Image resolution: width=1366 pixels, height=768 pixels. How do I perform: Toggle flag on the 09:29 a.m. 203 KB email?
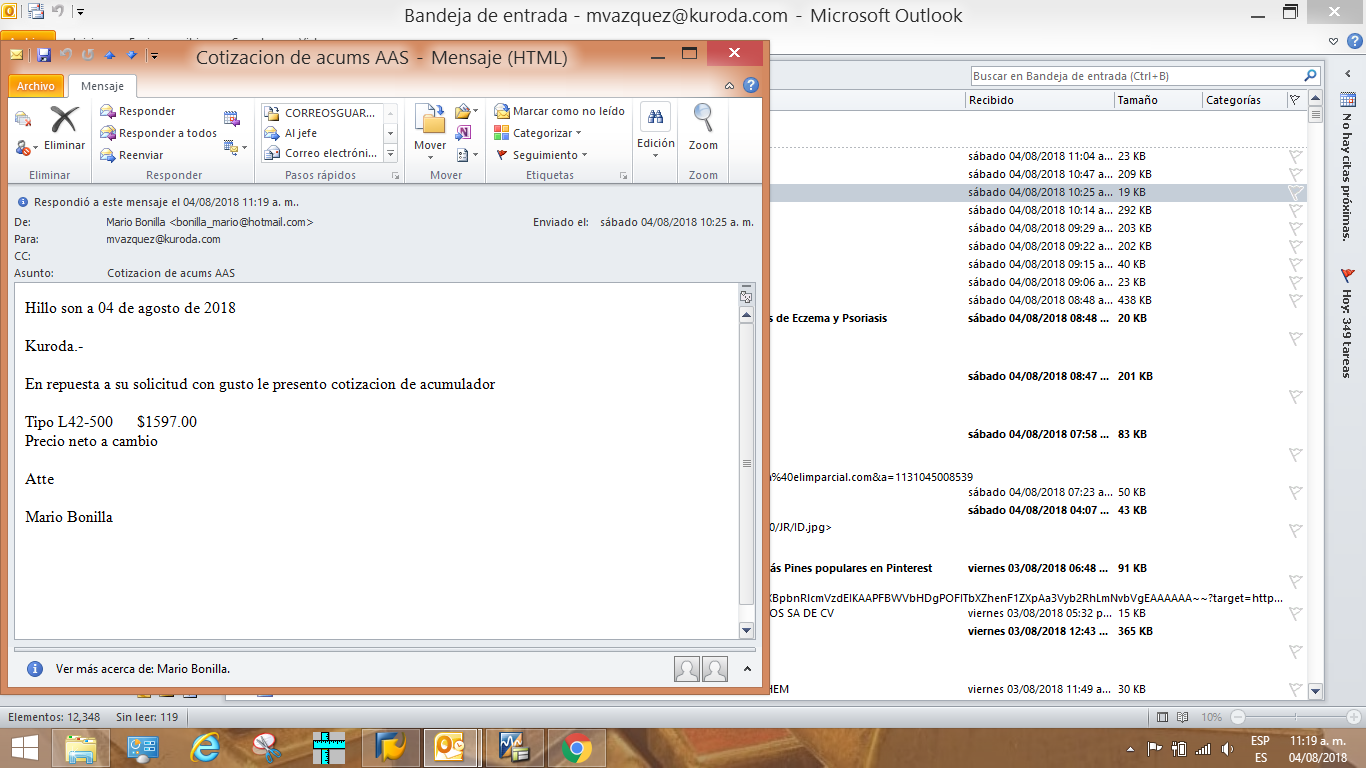[x=1295, y=228]
